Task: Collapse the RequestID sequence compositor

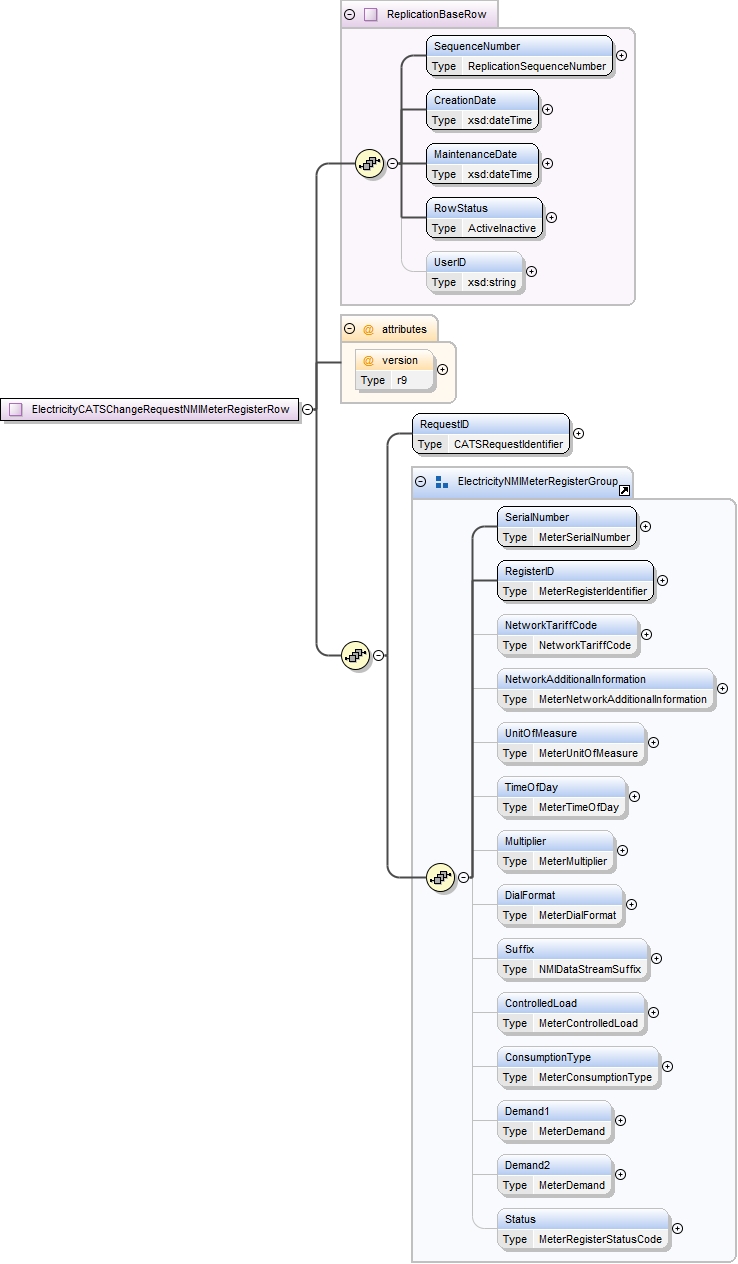Action: coord(378,655)
